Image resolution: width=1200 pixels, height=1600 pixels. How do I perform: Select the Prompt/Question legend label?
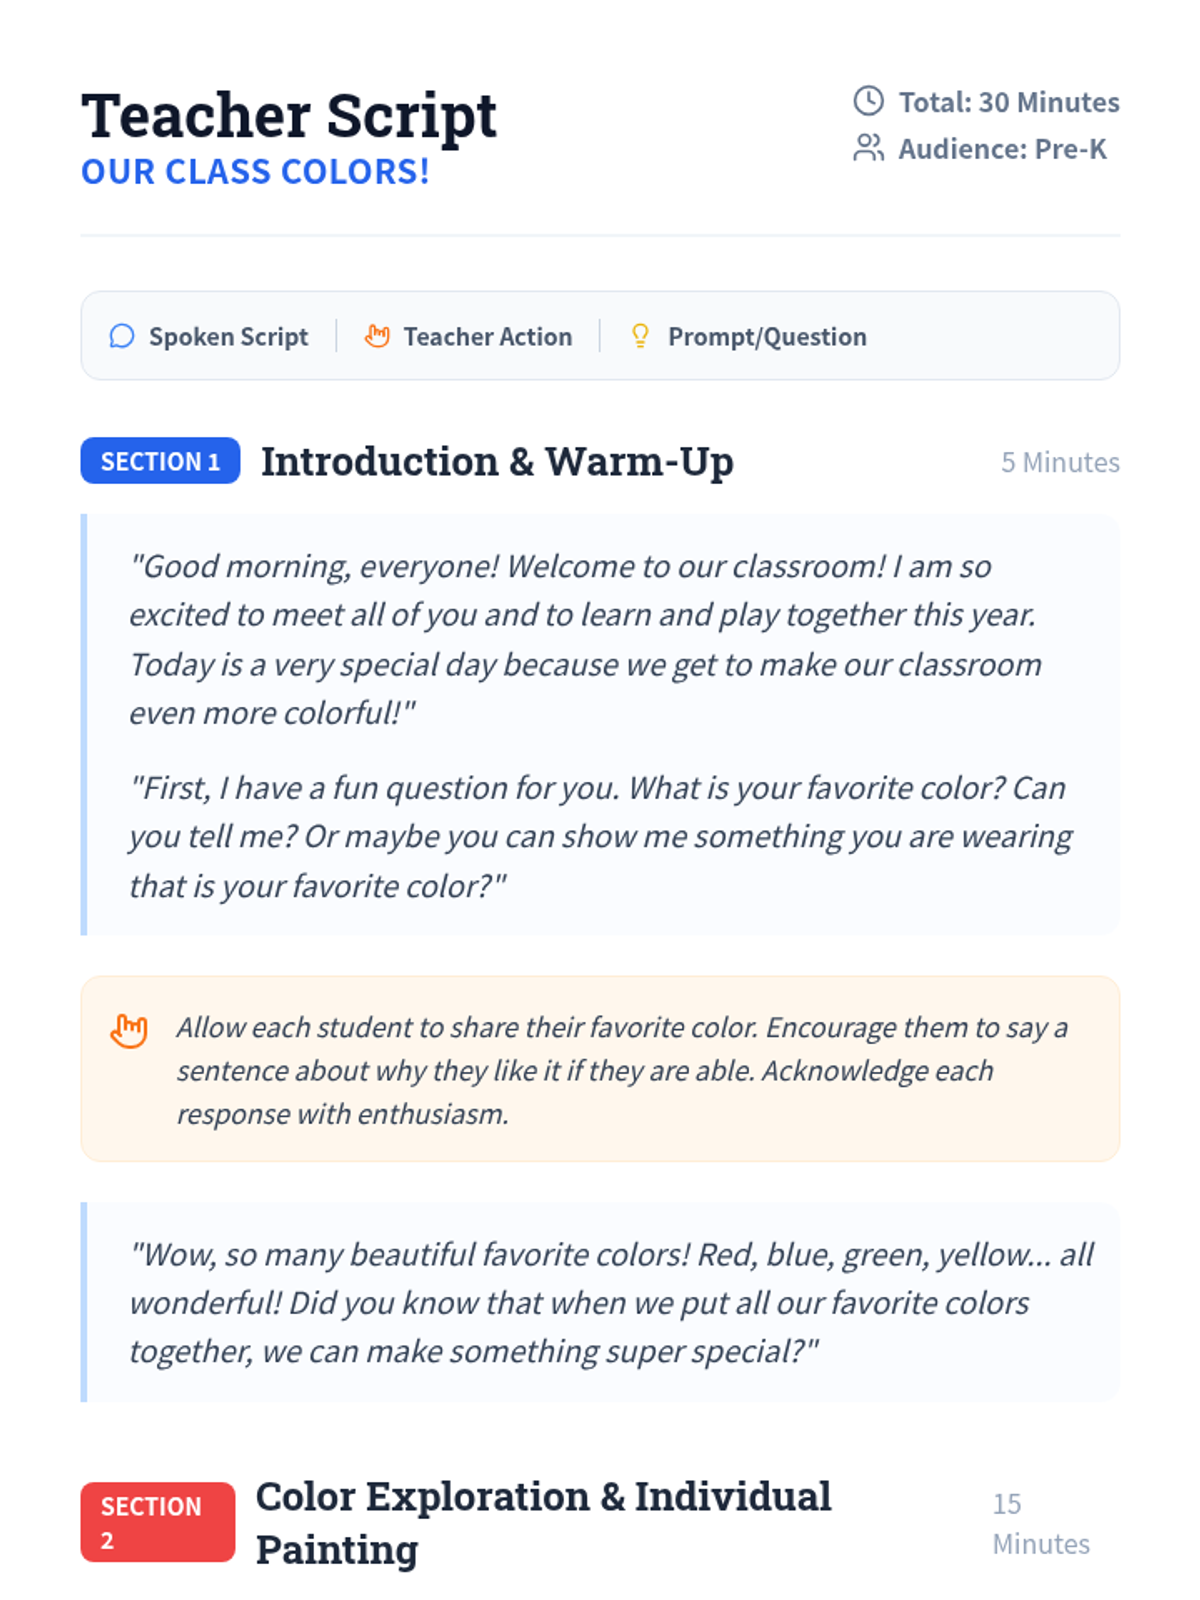767,337
